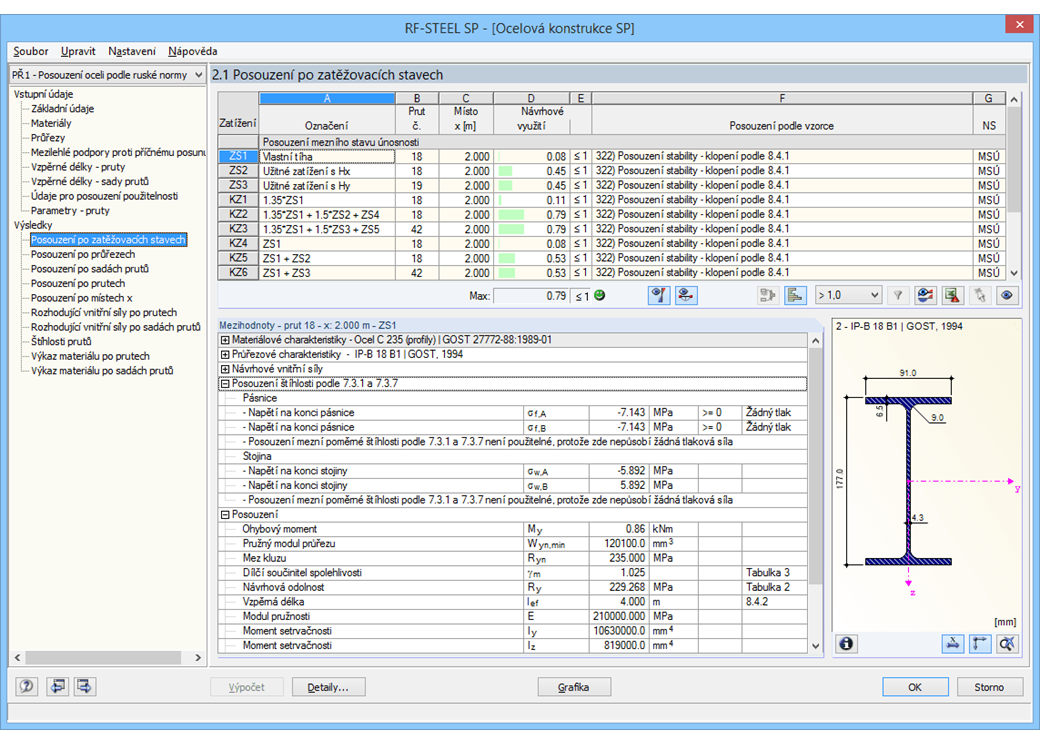1040x744 pixels.
Task: Click the help question-mark icon at bottom left
Action: point(27,686)
